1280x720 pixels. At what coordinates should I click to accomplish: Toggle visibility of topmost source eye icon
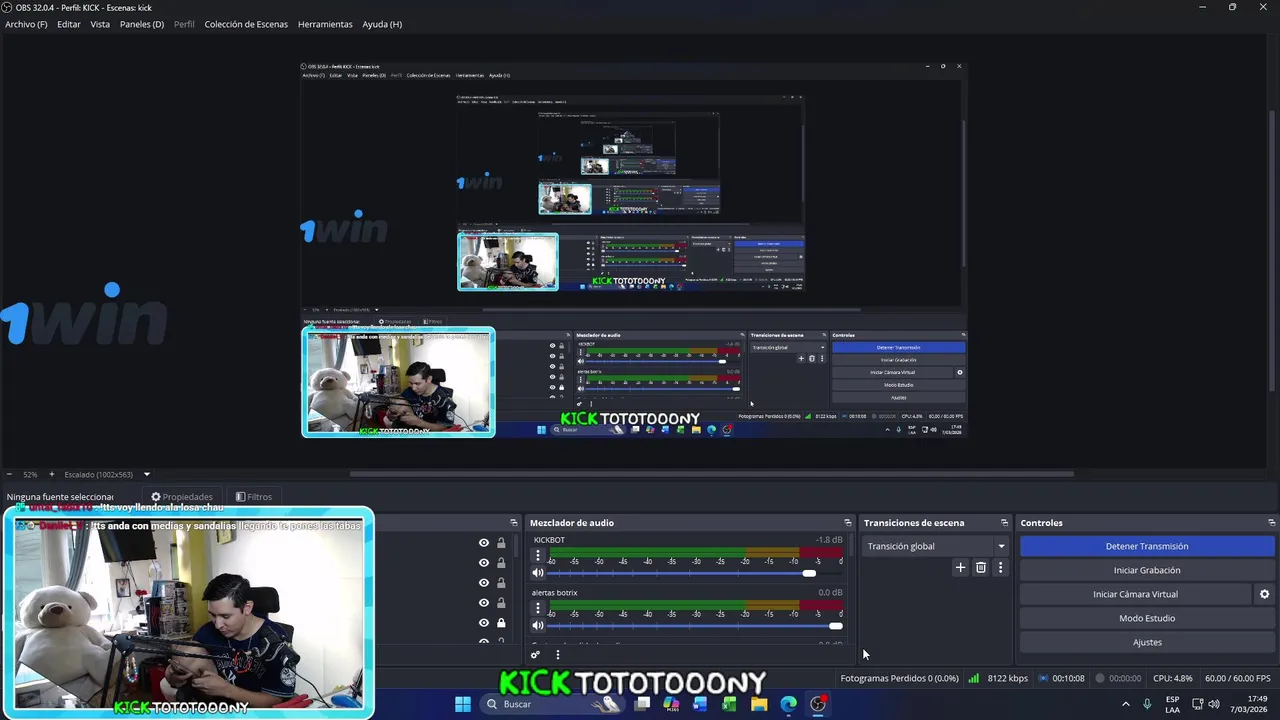click(484, 543)
